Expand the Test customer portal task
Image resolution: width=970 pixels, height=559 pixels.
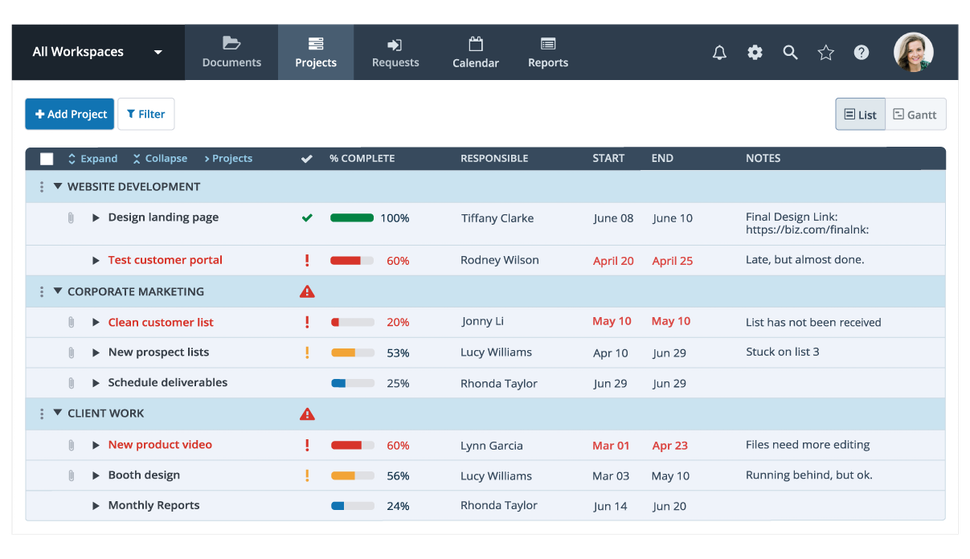96,261
